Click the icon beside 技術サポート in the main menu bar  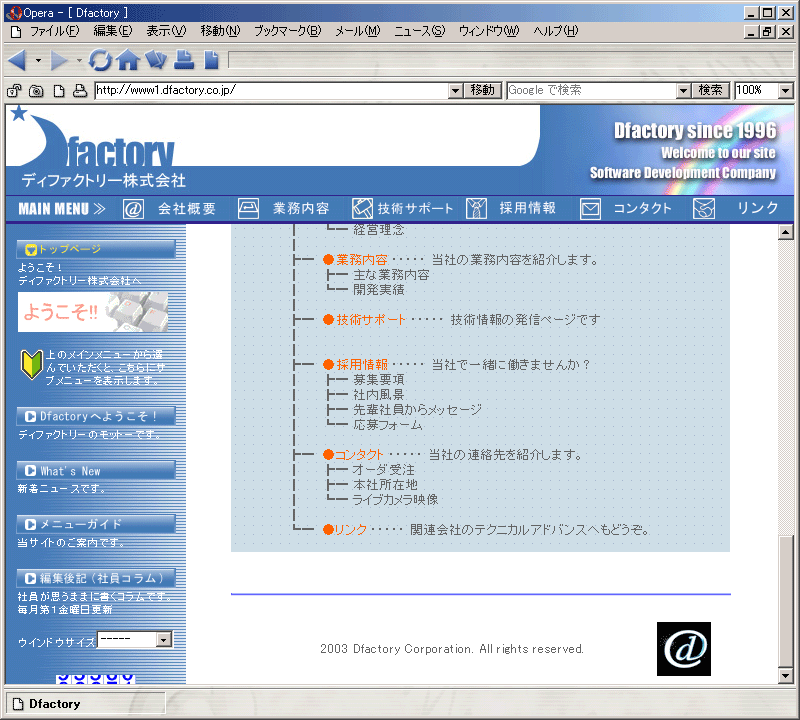tap(362, 209)
